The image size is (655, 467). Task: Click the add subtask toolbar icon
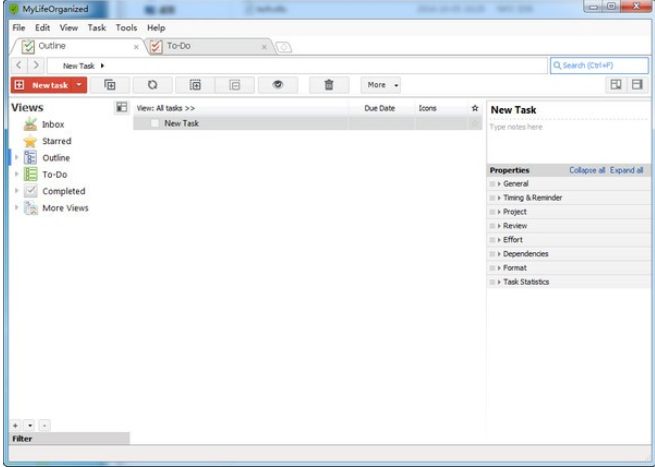click(x=110, y=85)
